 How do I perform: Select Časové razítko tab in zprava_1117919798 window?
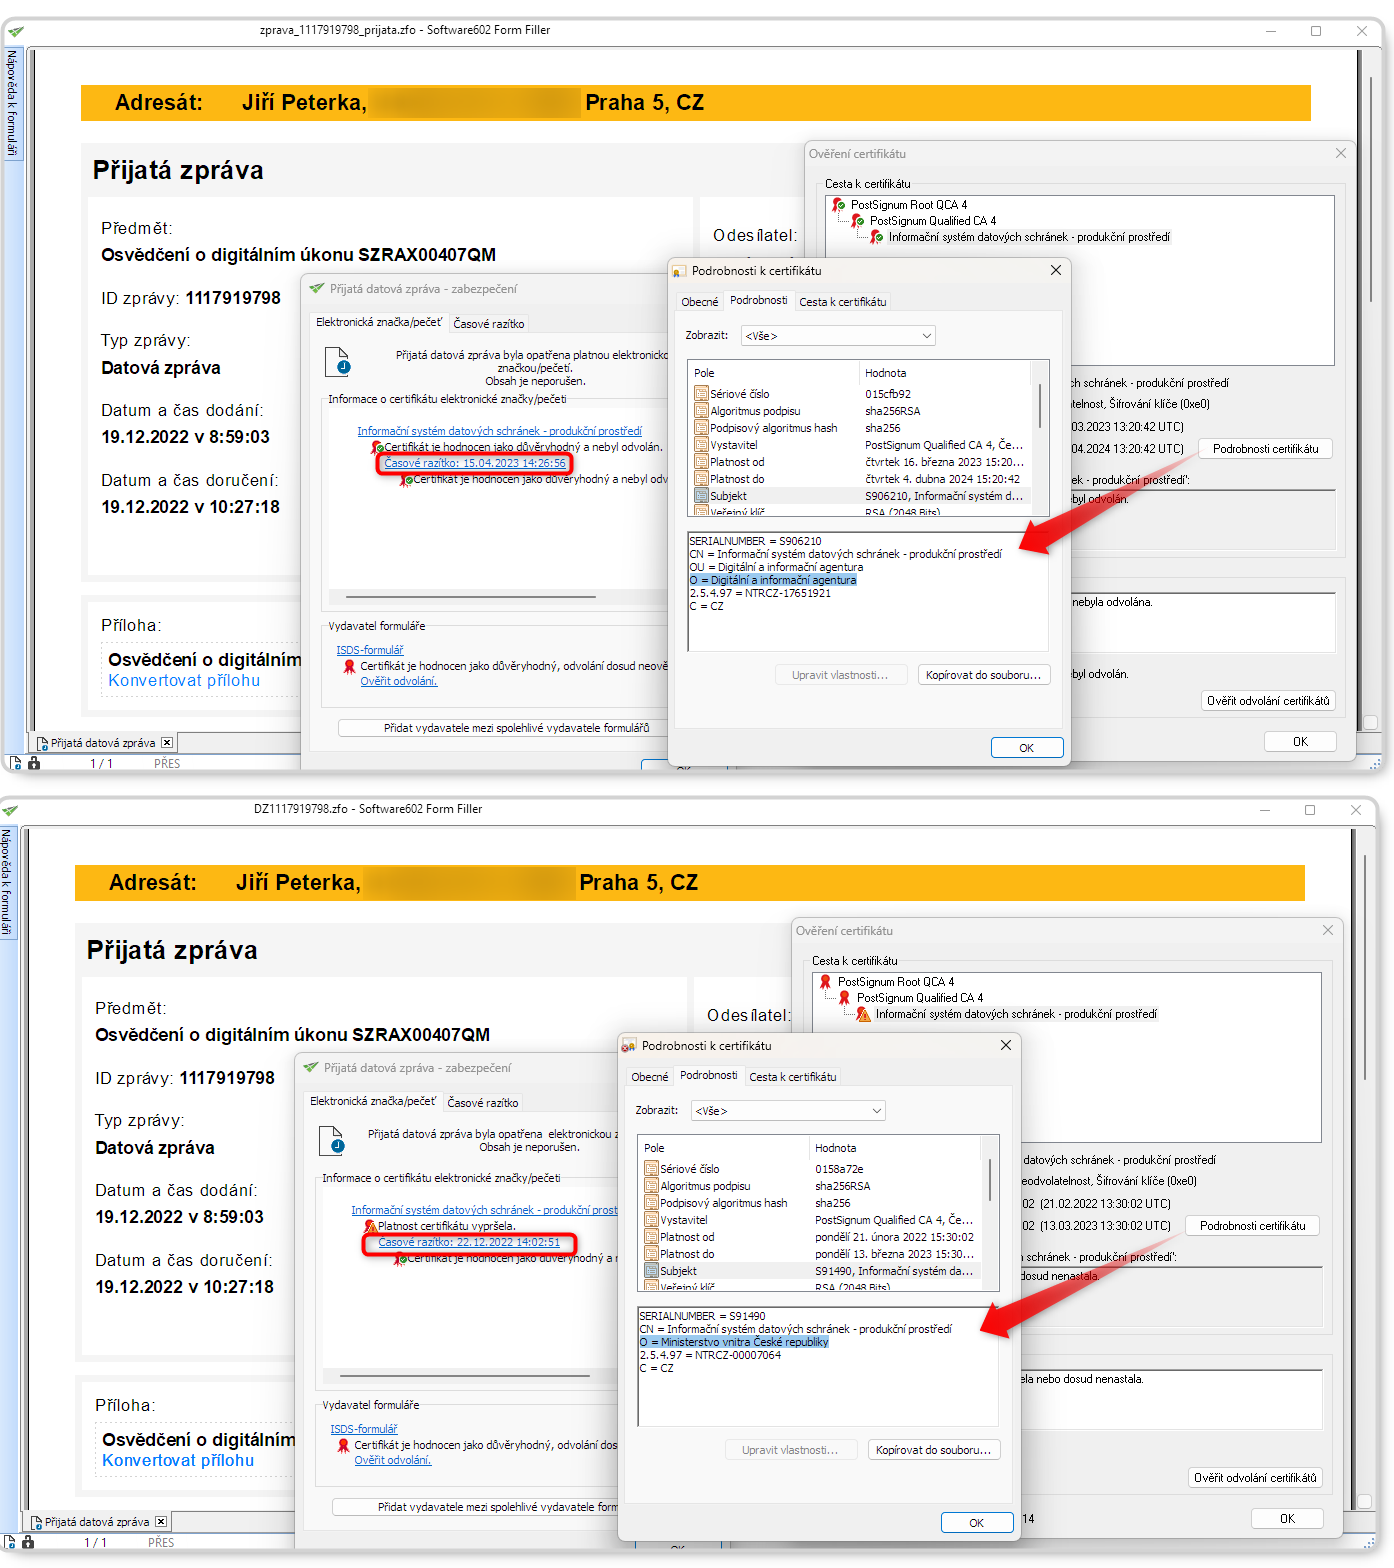489,324
